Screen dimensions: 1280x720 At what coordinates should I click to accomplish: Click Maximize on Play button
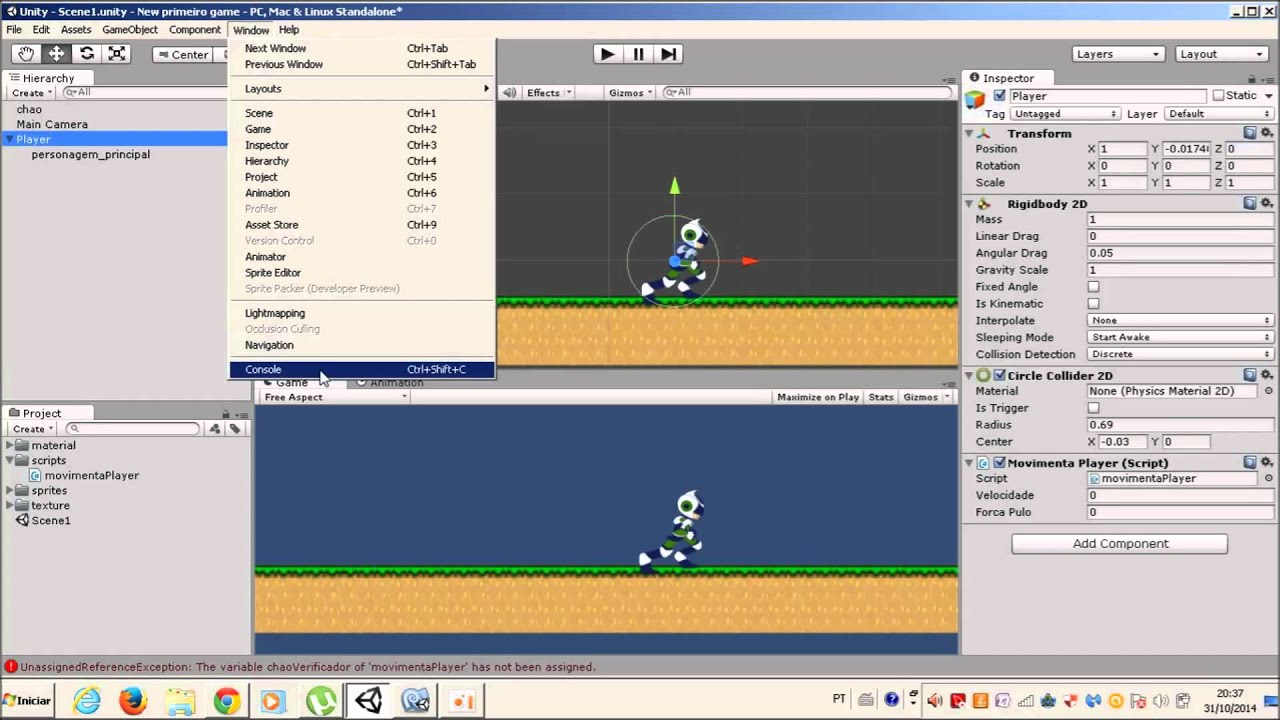[x=818, y=397]
